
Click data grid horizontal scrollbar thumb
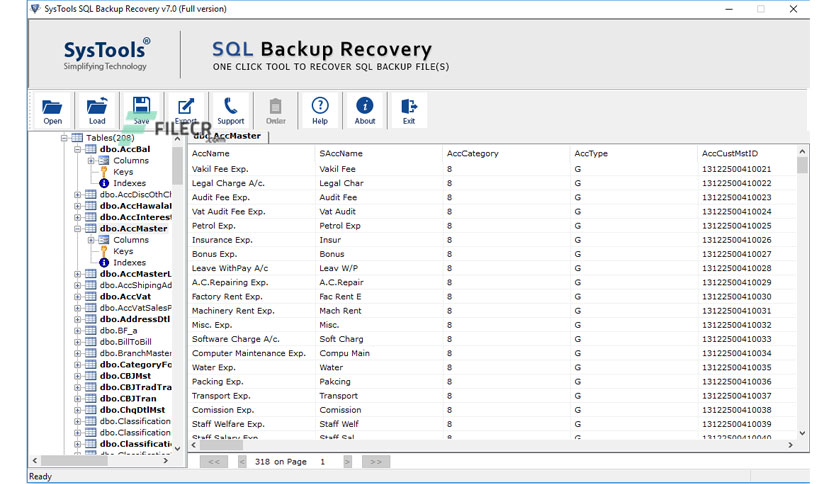point(221,445)
